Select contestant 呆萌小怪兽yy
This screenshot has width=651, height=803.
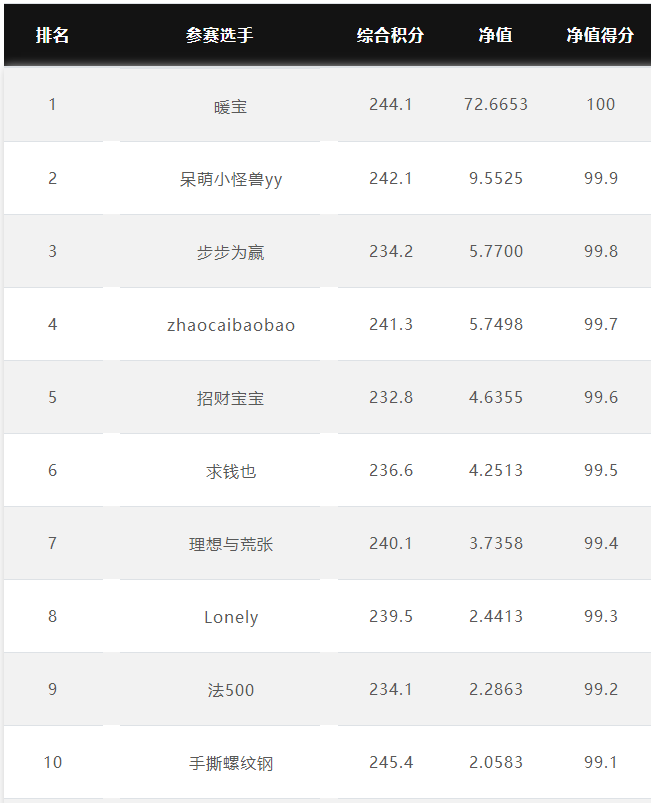pyautogui.click(x=230, y=180)
